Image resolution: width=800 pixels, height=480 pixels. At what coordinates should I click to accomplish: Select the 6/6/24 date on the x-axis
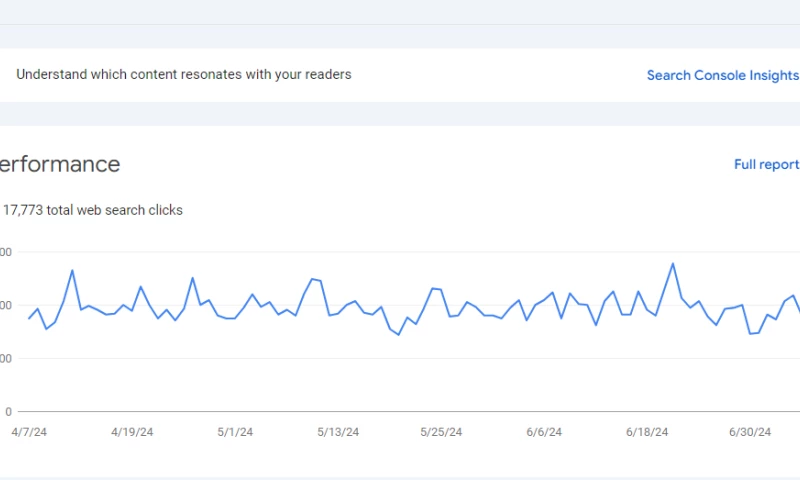point(544,432)
